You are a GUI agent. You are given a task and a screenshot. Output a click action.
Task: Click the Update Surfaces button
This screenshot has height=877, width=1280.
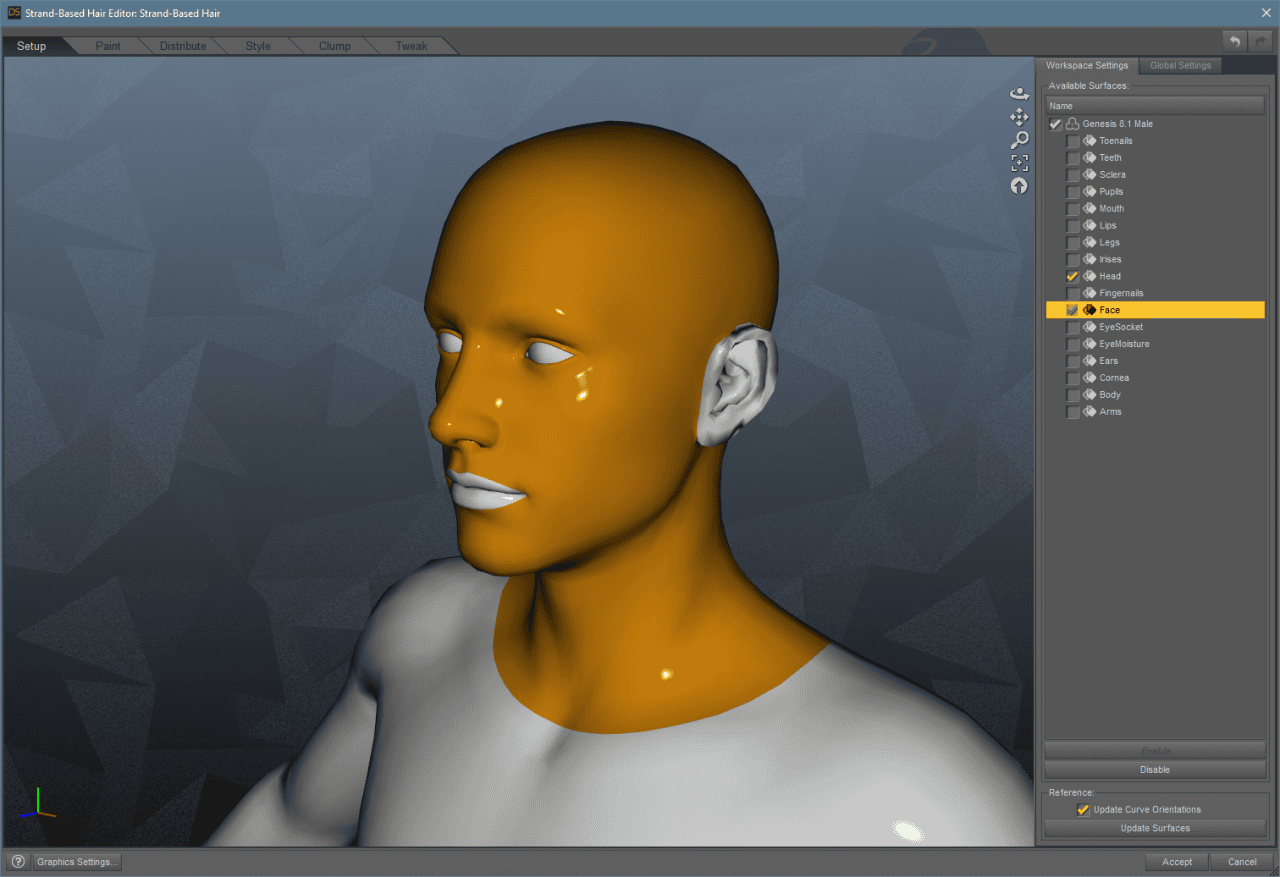pos(1155,828)
